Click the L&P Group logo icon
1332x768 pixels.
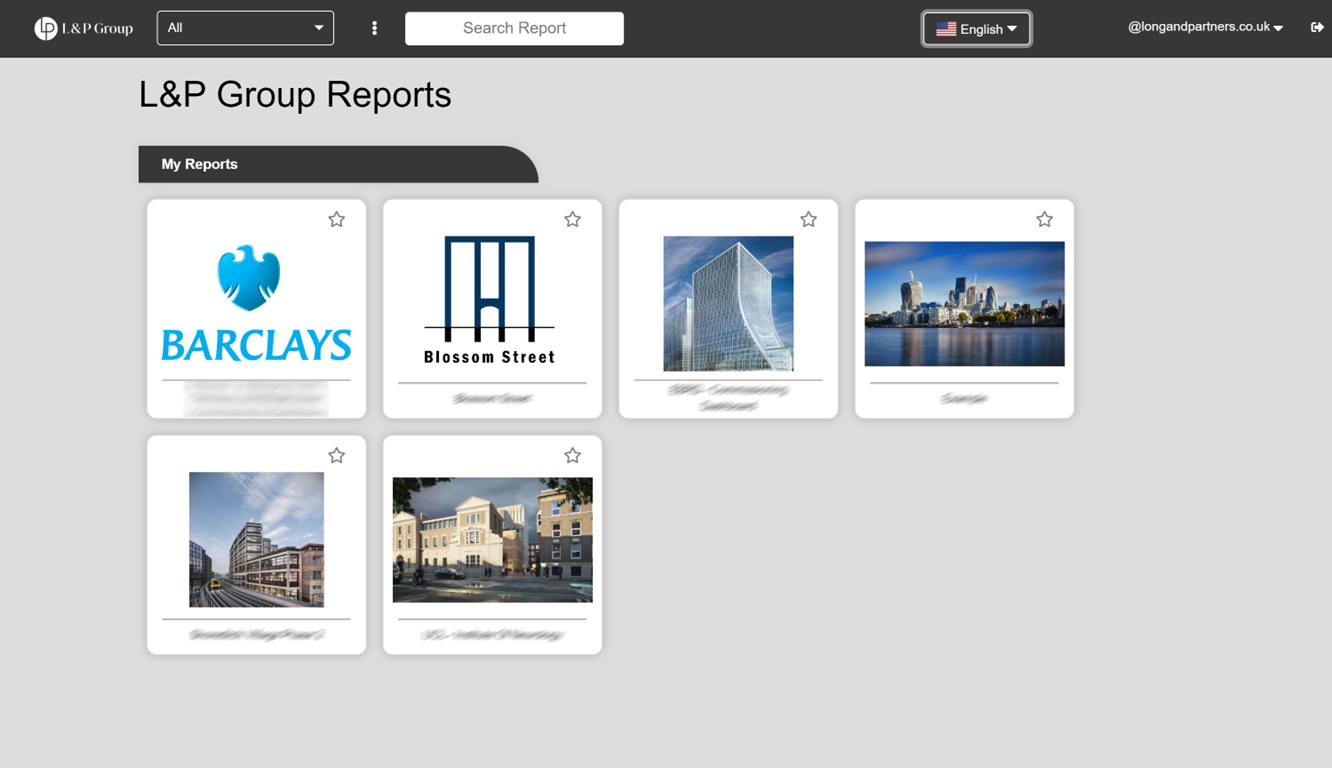point(45,28)
